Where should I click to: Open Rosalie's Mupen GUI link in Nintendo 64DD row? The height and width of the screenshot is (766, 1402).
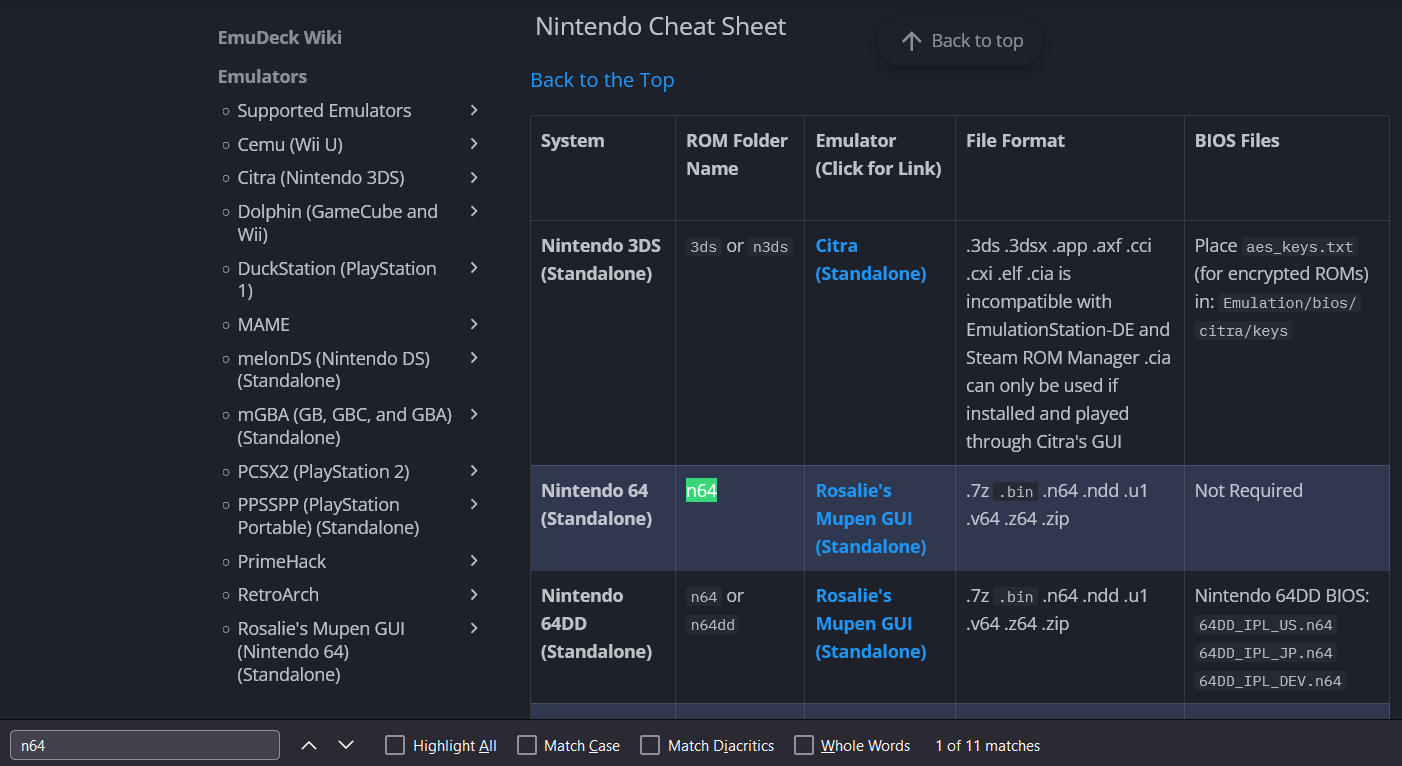871,623
